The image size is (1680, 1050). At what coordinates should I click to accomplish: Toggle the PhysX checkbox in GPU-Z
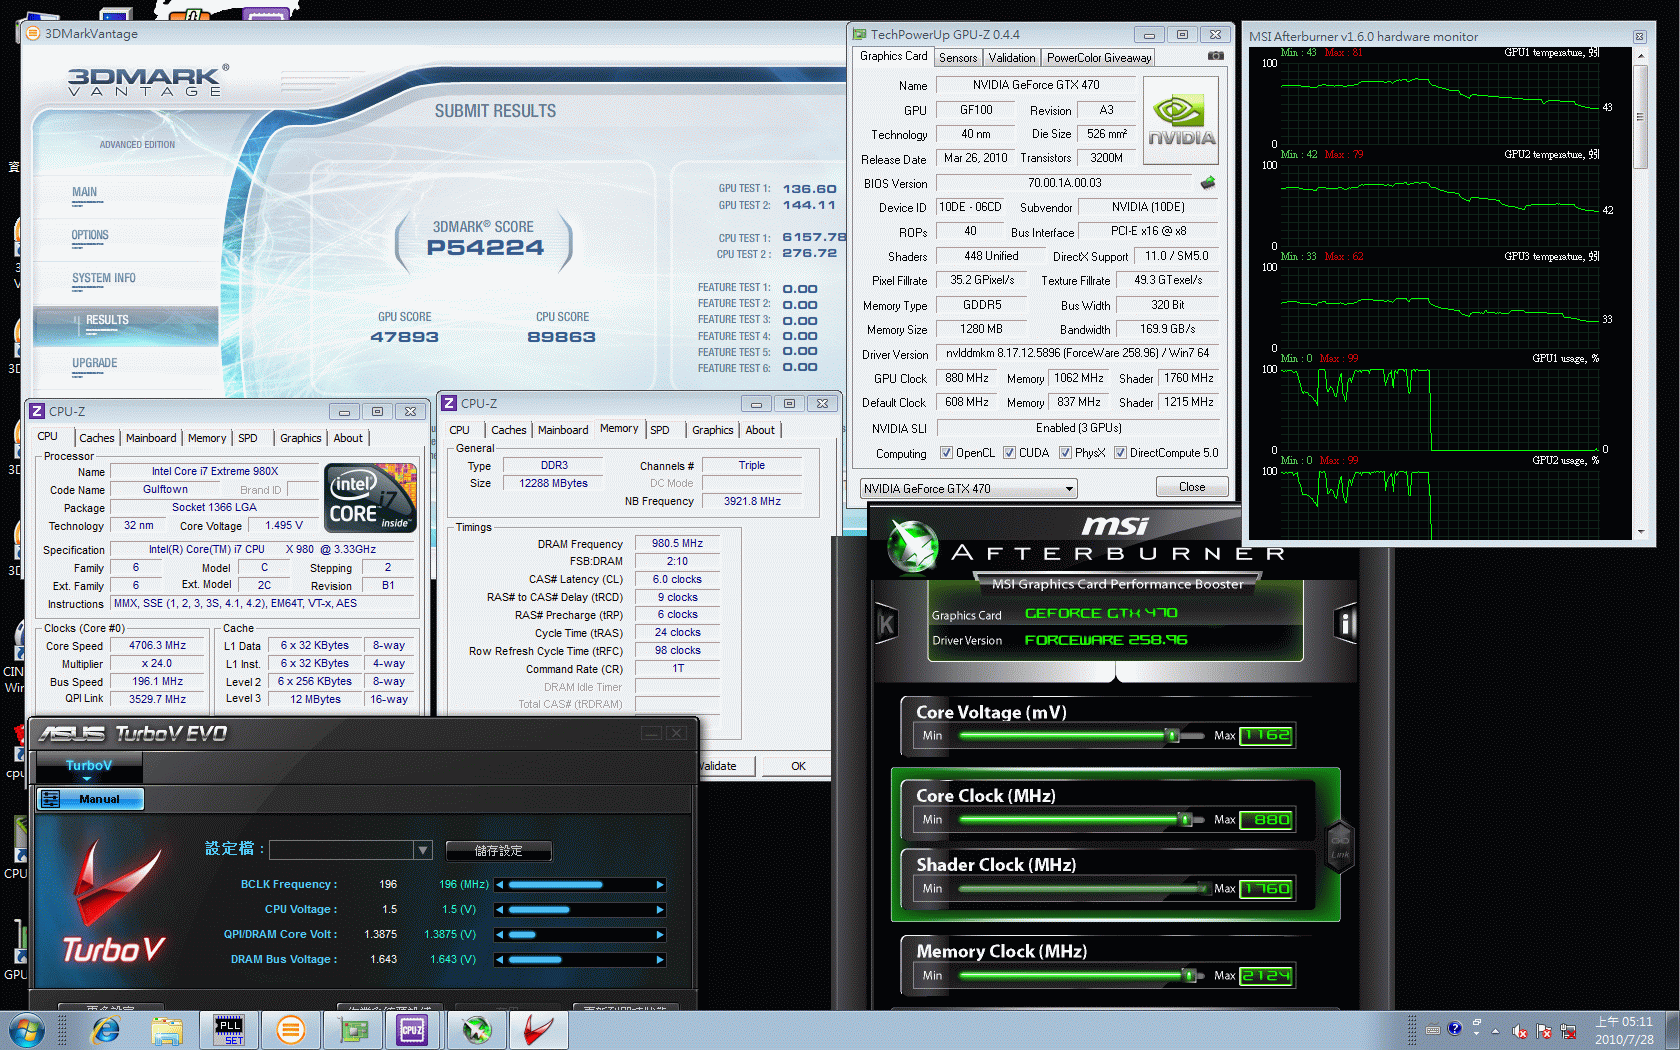click(1065, 453)
